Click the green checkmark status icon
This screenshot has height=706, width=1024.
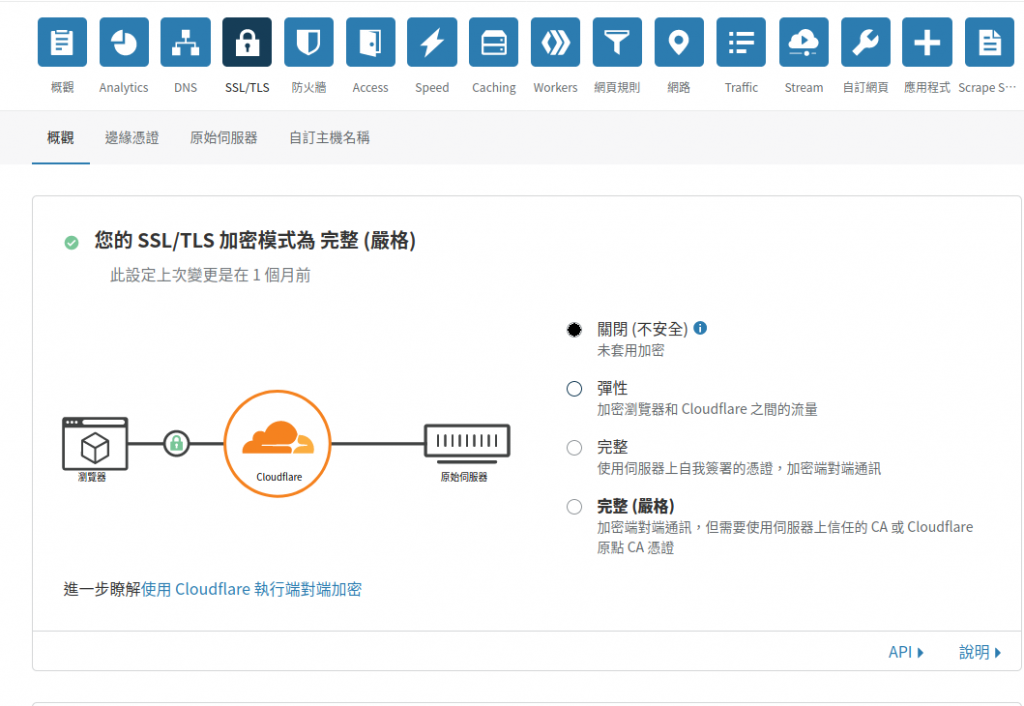pyautogui.click(x=71, y=242)
